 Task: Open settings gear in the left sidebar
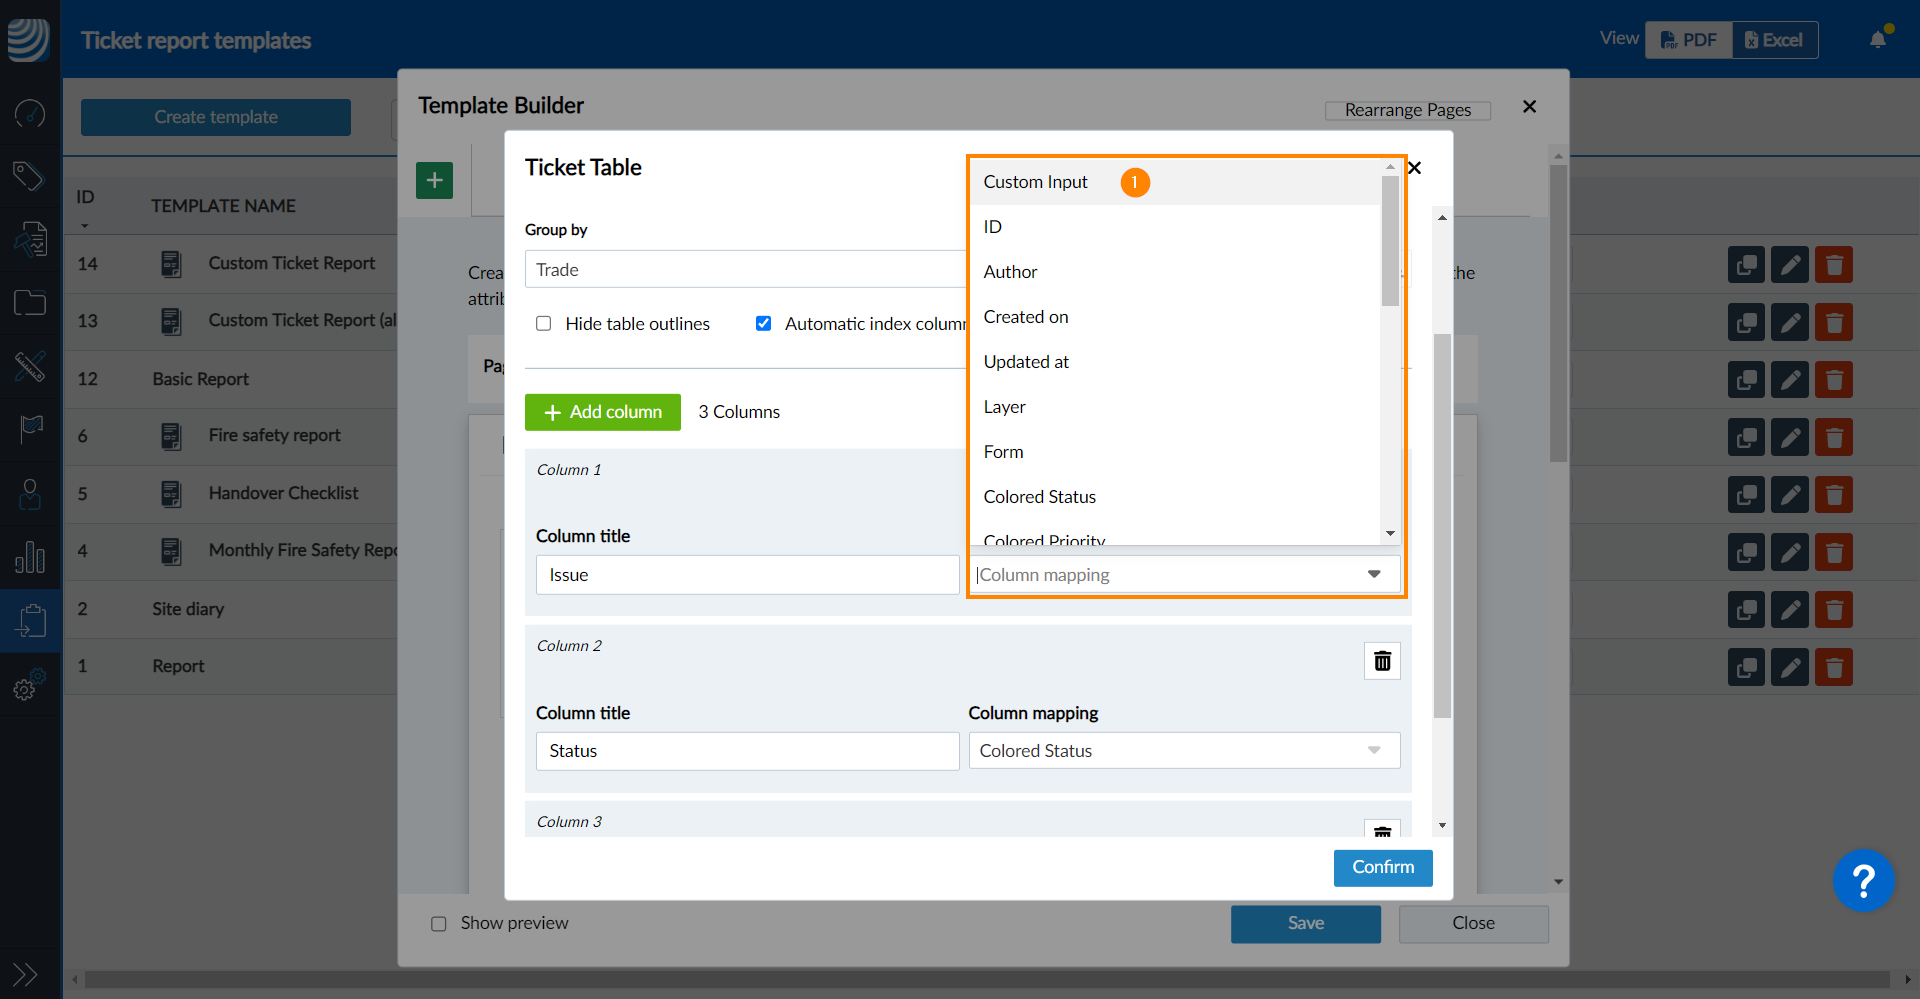(x=28, y=687)
